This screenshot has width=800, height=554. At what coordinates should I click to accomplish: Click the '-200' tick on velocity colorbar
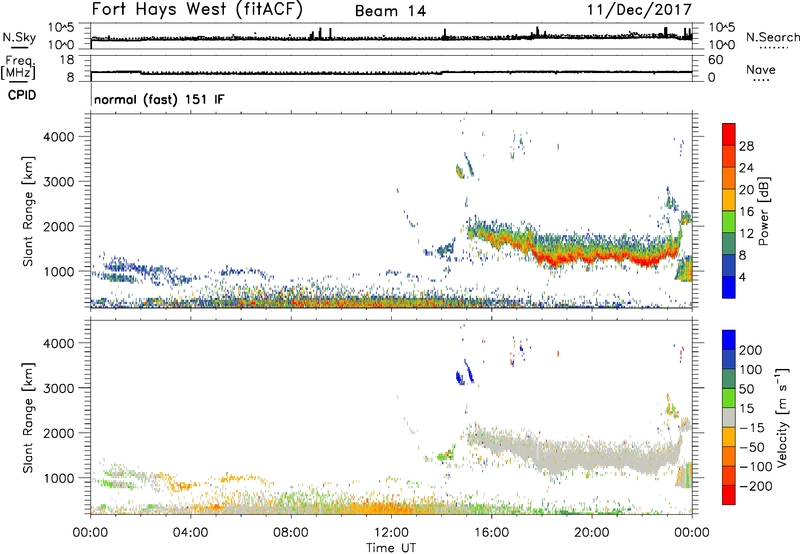756,486
